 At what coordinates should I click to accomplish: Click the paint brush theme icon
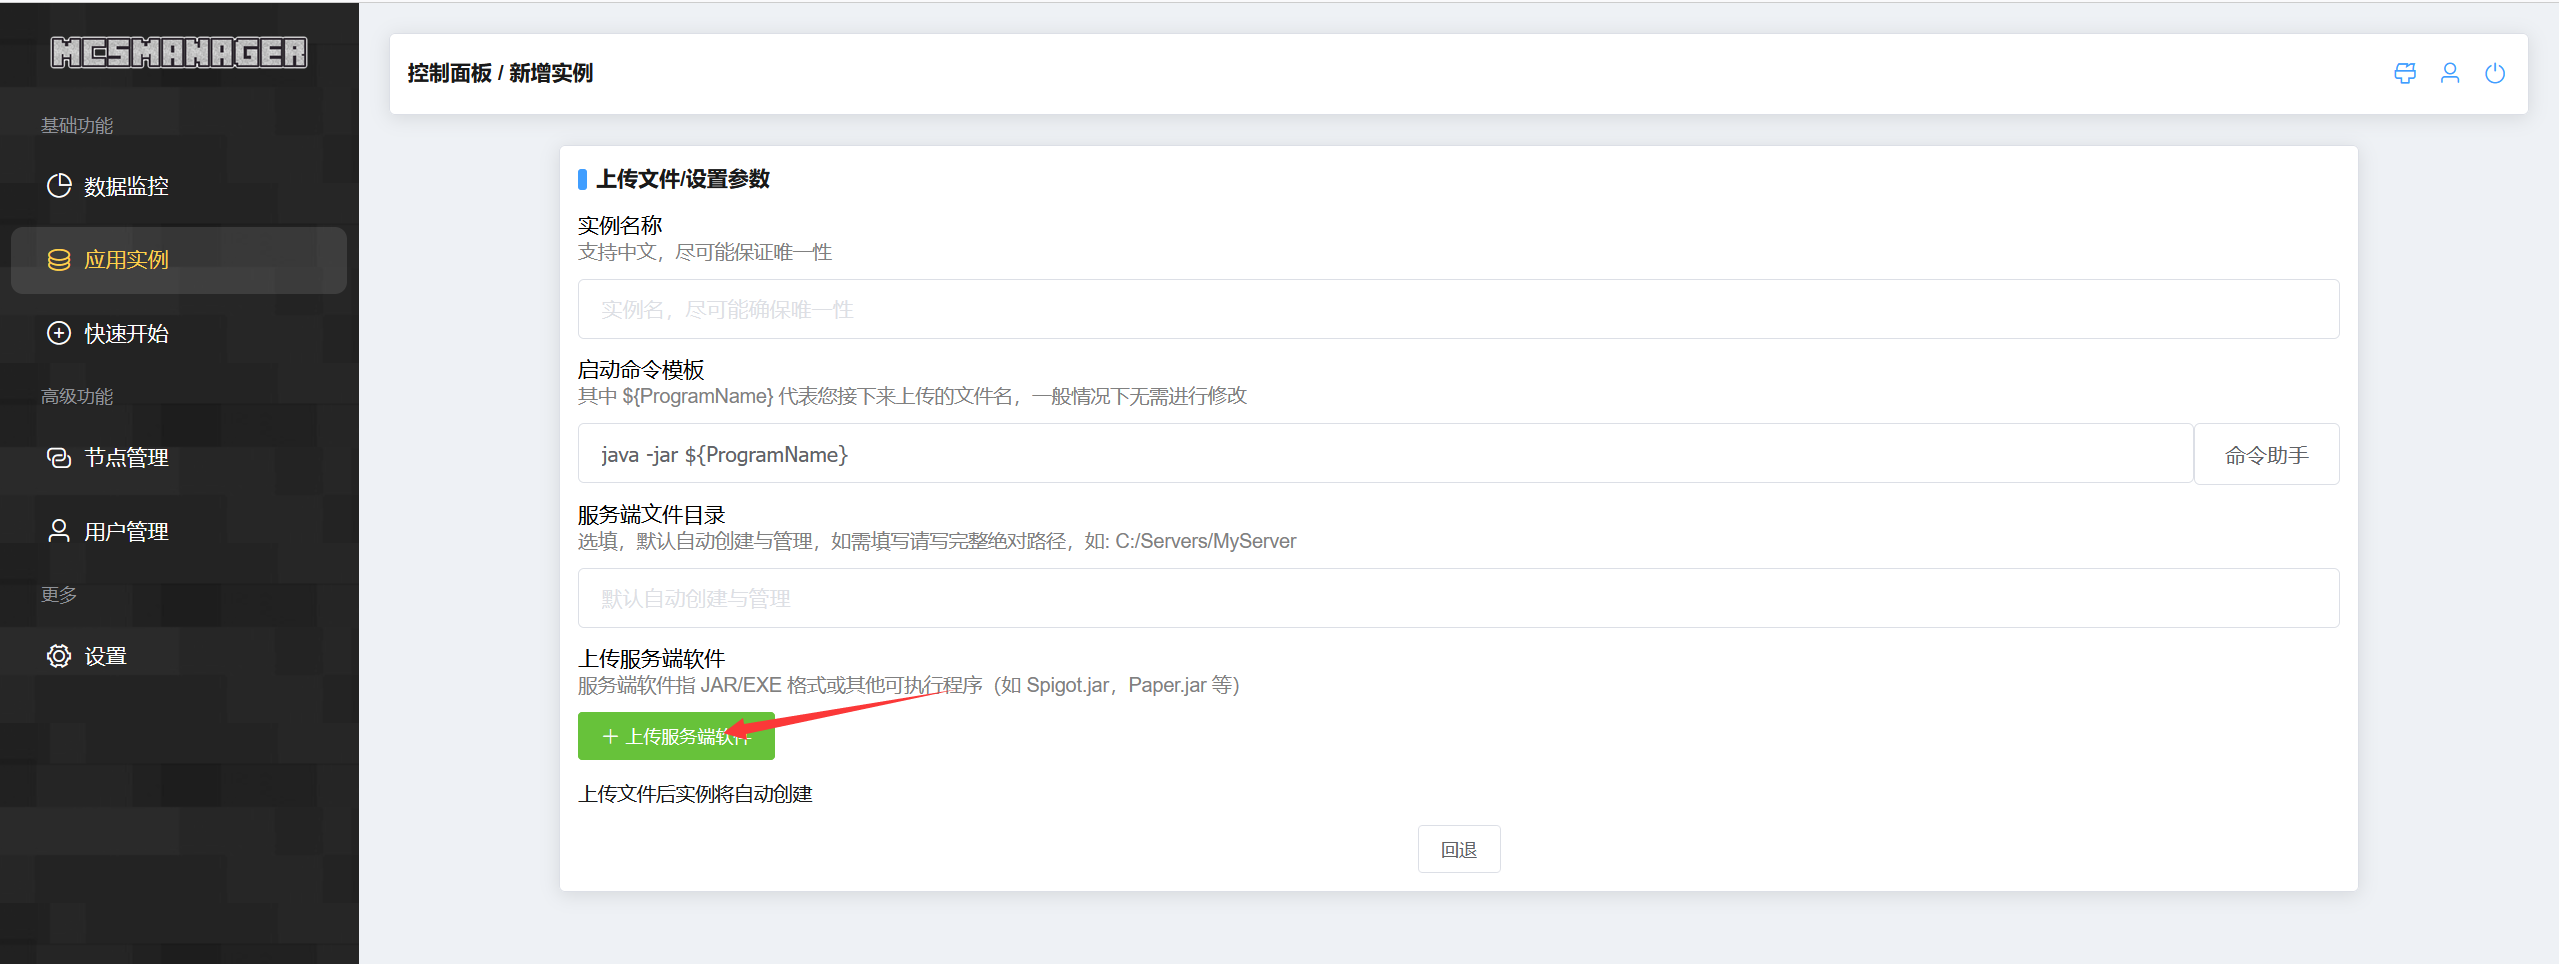coord(2404,73)
